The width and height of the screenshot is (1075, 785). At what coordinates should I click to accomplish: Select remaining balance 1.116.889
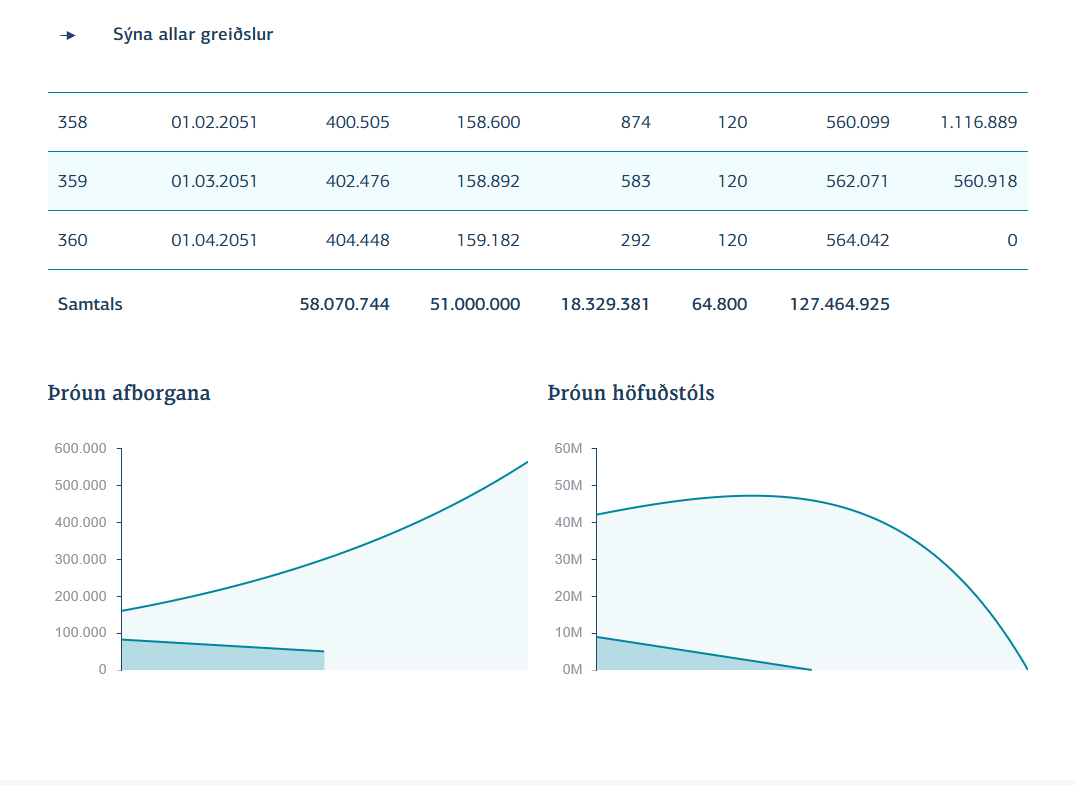click(x=978, y=123)
